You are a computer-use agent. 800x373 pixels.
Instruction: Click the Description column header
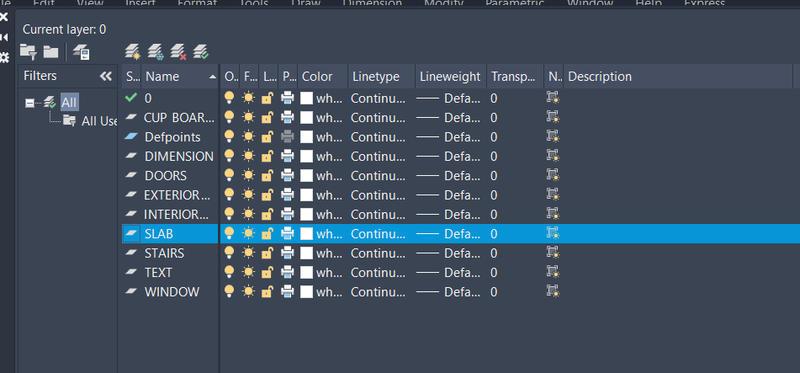click(x=678, y=77)
